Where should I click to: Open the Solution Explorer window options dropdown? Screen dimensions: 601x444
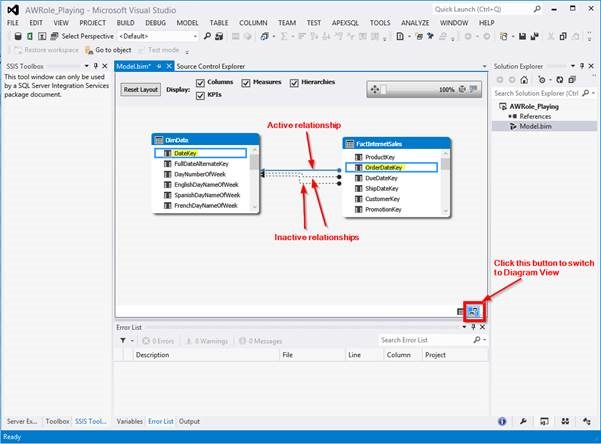[573, 66]
